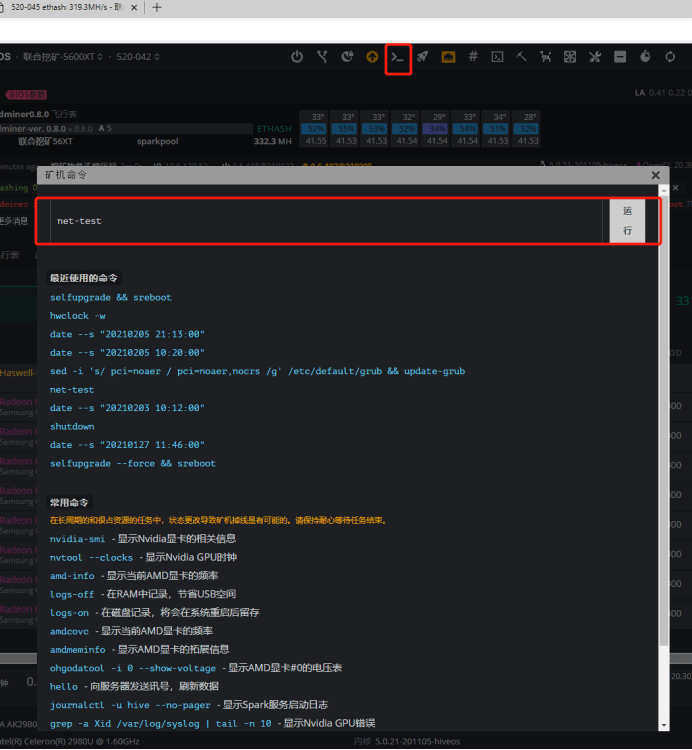Pick amd-info from common commands
Viewport: 692px width, 750px height.
[x=72, y=576]
